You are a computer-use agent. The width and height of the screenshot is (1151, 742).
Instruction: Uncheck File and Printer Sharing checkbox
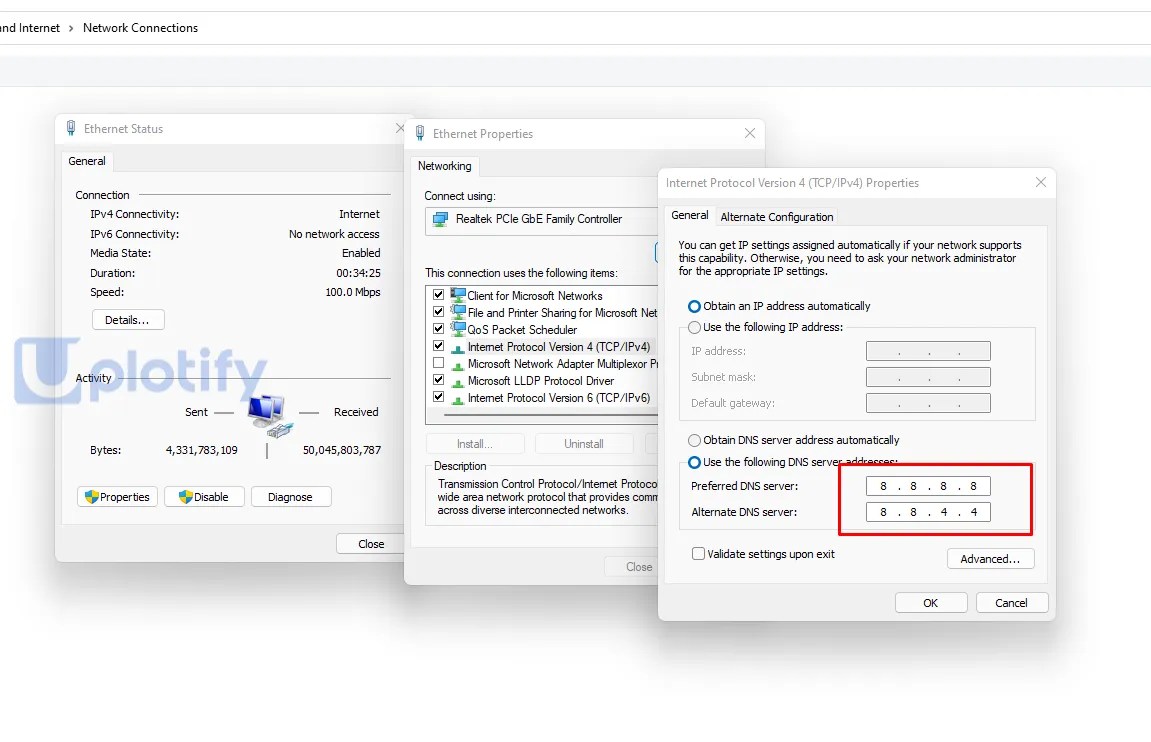(x=438, y=311)
